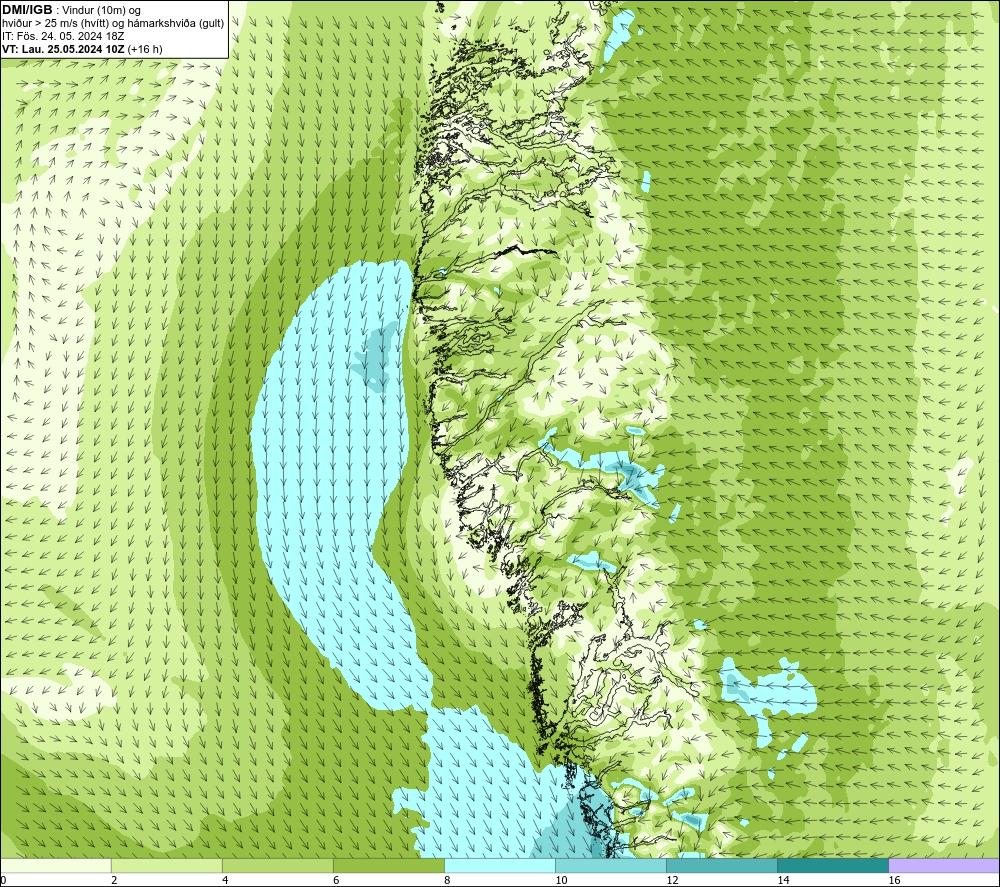The height and width of the screenshot is (887, 1000).
Task: Click the 'VT: Lau. 25.05.2024 10Z' valid time
Action: pos(64,49)
